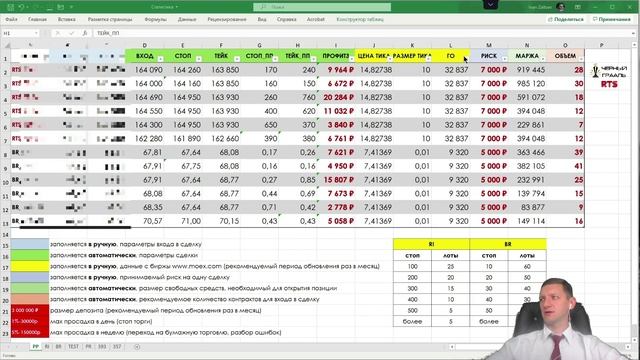Click the user account avatar
This screenshot has height=360, width=640.
coord(561,7)
